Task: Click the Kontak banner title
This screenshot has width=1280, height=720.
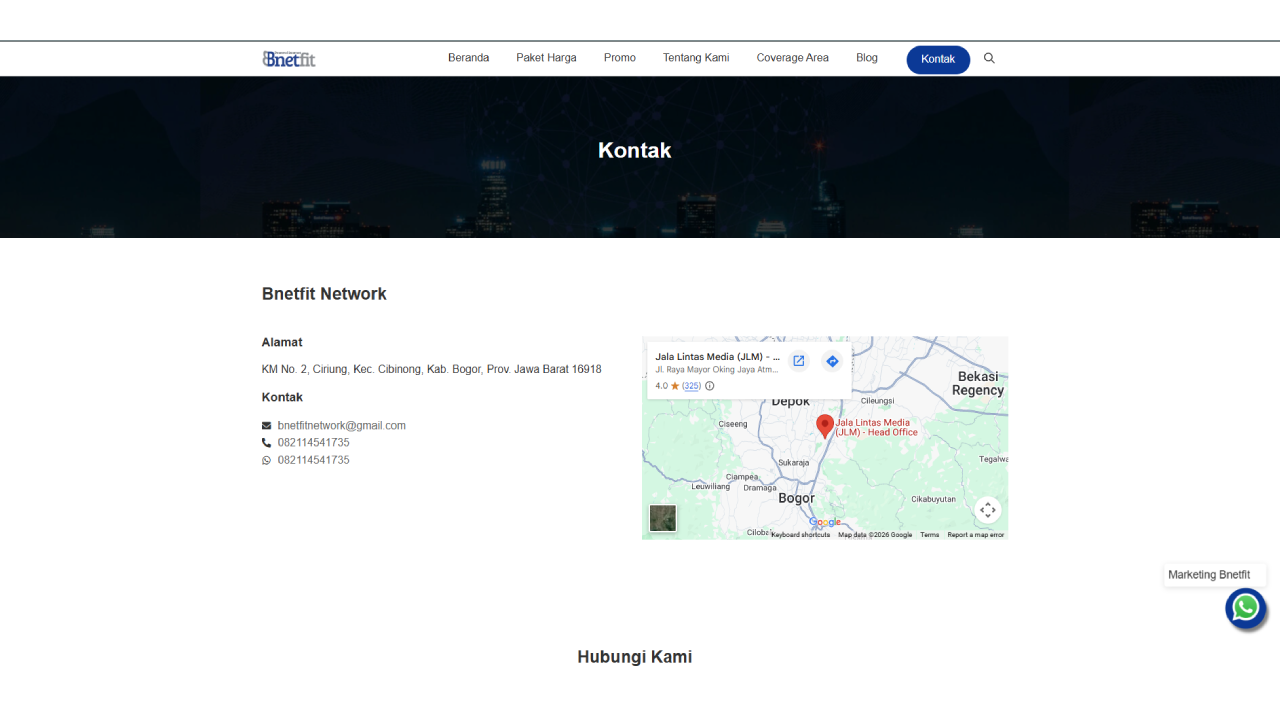Action: click(635, 150)
